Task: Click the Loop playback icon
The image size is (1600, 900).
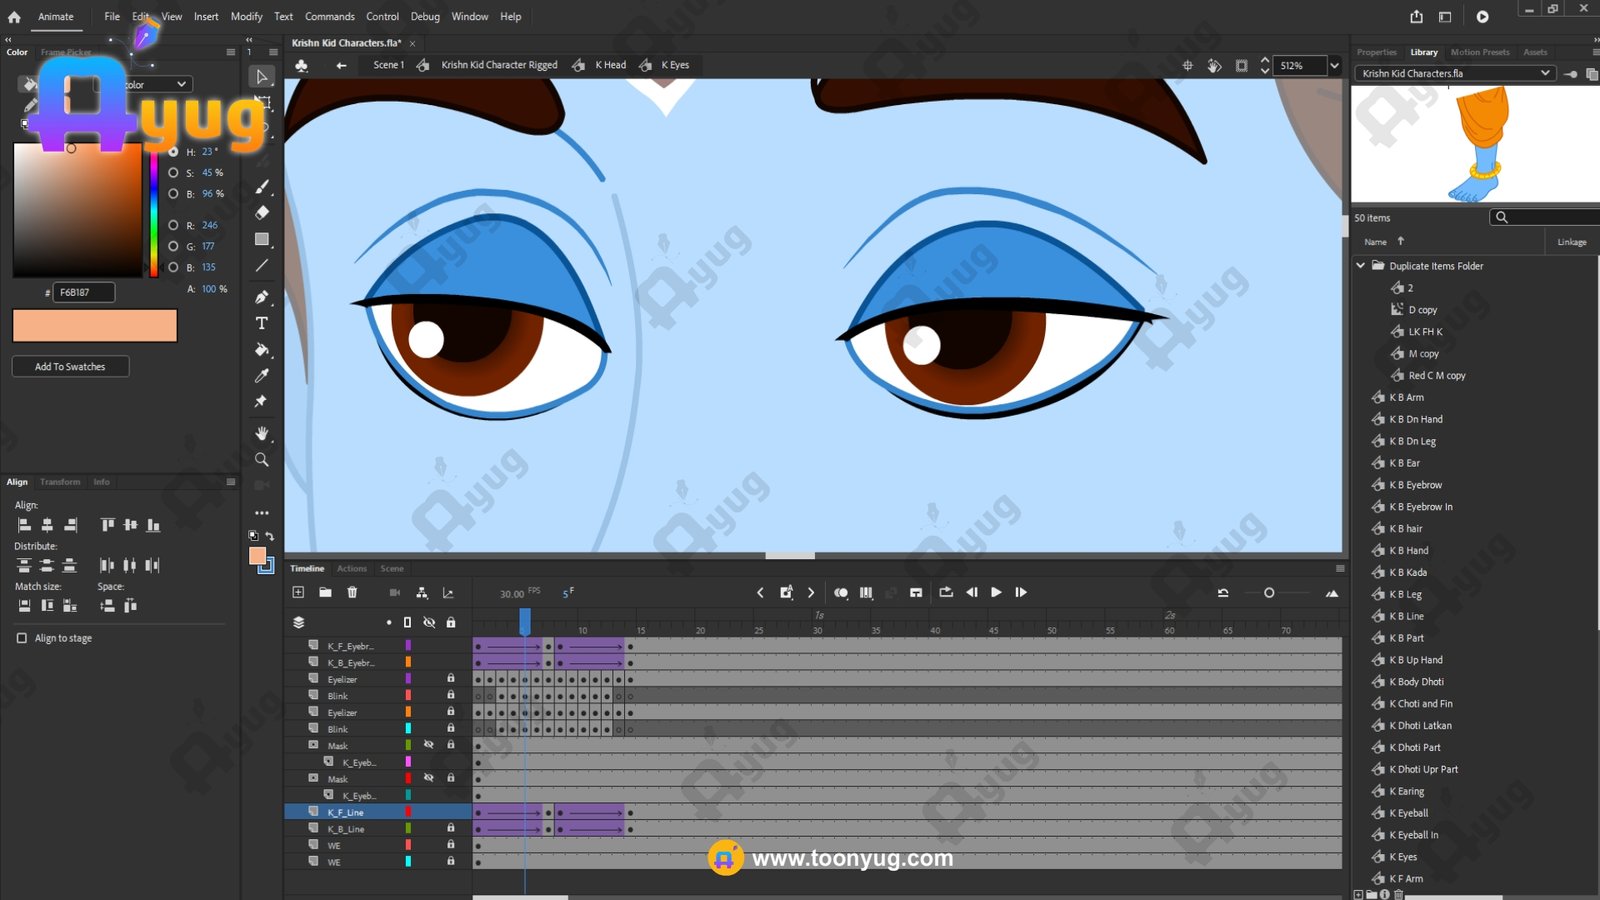Action: click(946, 592)
